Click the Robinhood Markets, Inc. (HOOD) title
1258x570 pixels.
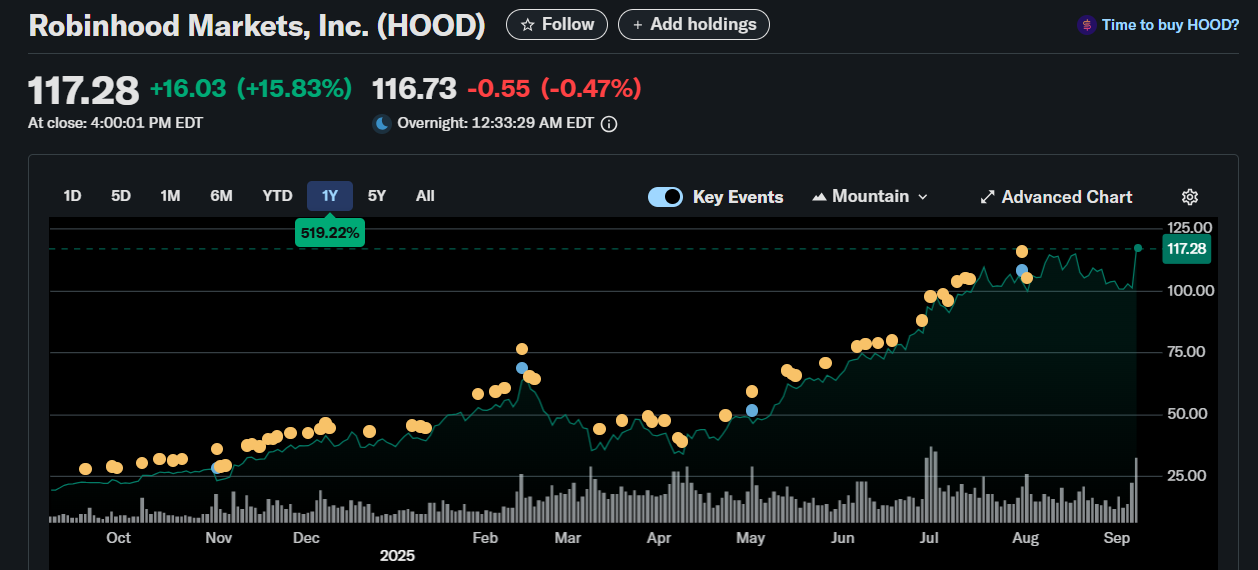257,26
